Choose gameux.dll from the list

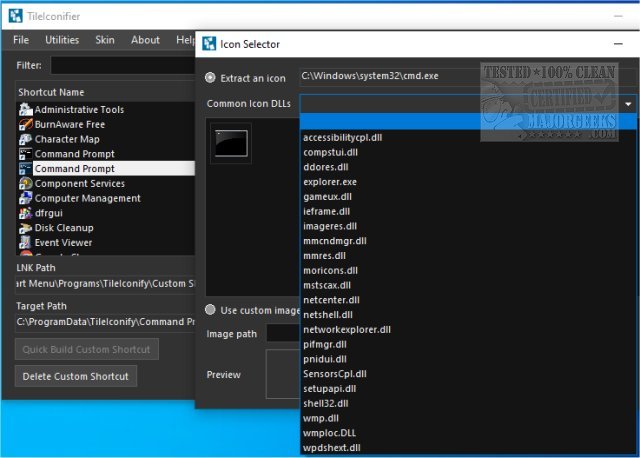pos(469,197)
